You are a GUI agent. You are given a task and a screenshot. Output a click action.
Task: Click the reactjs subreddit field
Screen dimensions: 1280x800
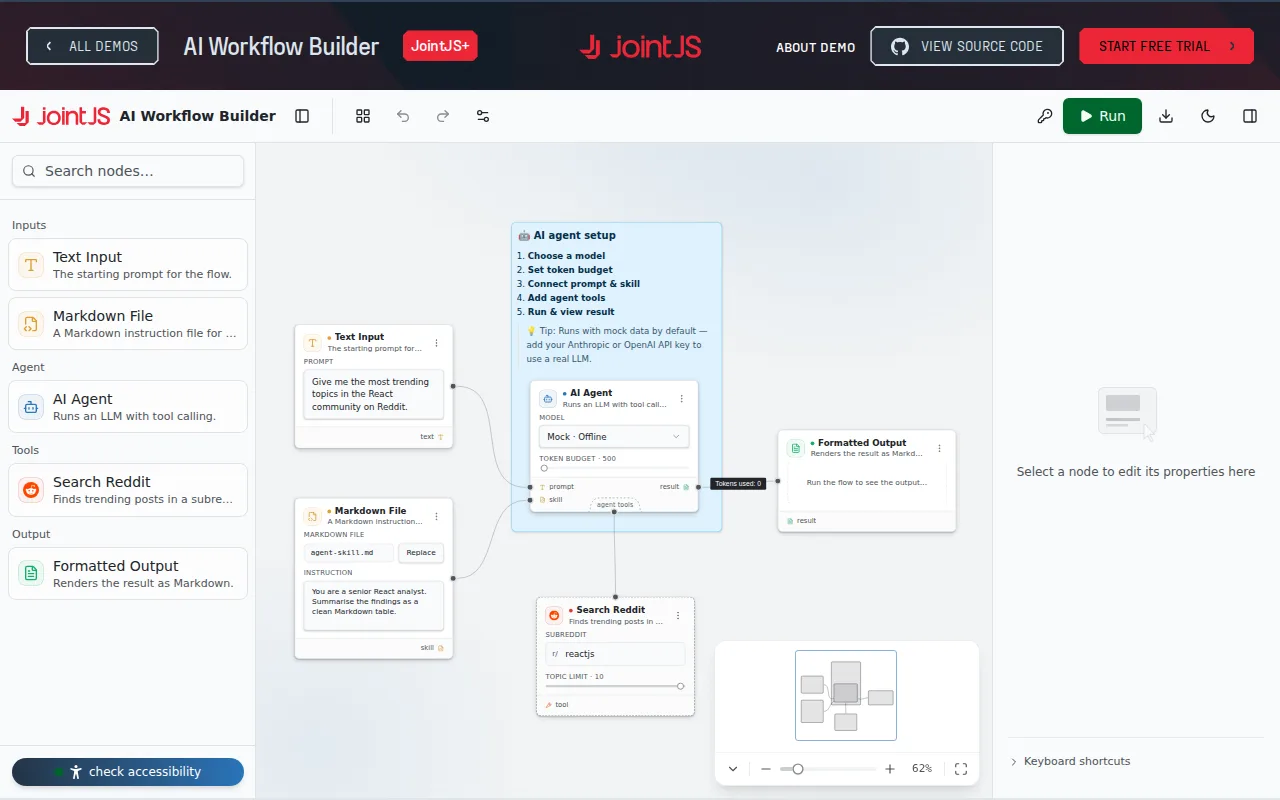615,654
